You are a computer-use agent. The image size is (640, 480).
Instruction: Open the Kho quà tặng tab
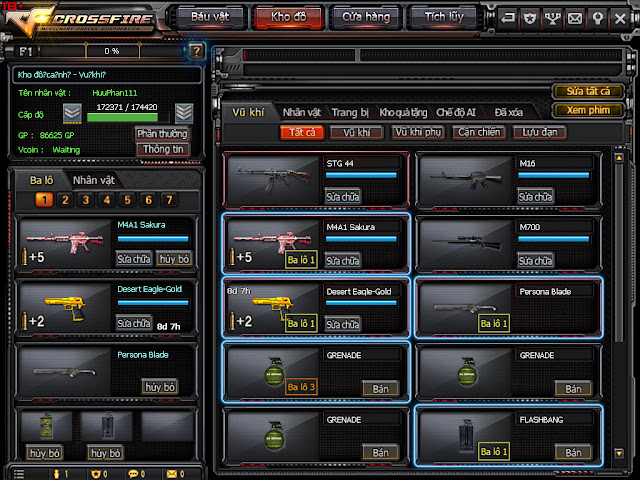403,112
